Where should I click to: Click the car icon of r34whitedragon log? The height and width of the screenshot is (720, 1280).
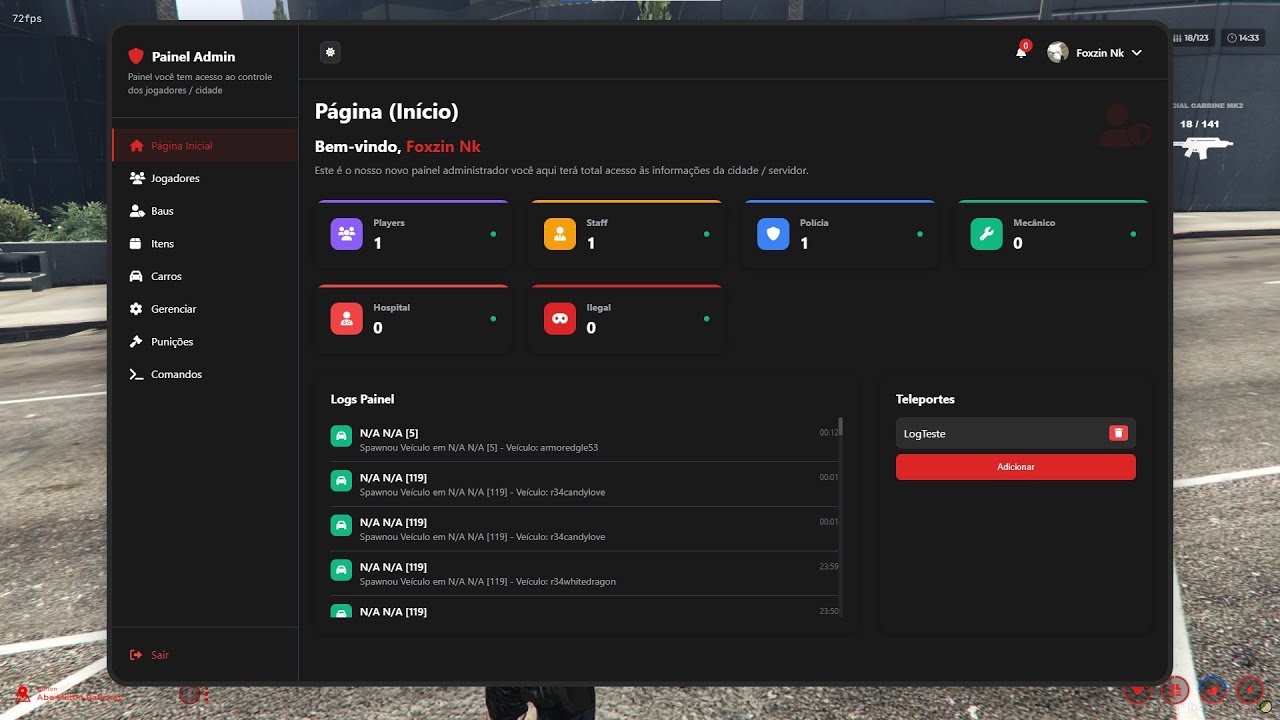click(341, 570)
